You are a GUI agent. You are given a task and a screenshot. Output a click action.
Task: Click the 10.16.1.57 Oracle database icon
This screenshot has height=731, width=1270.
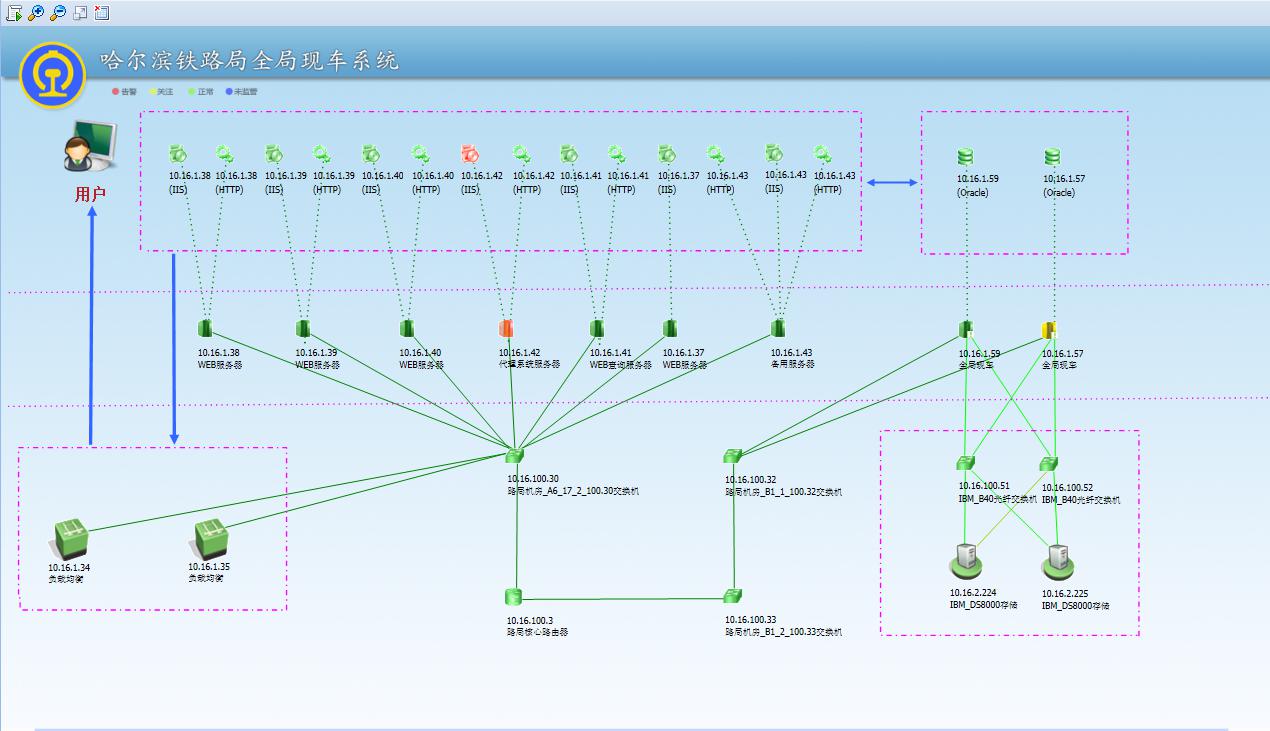[1052, 157]
